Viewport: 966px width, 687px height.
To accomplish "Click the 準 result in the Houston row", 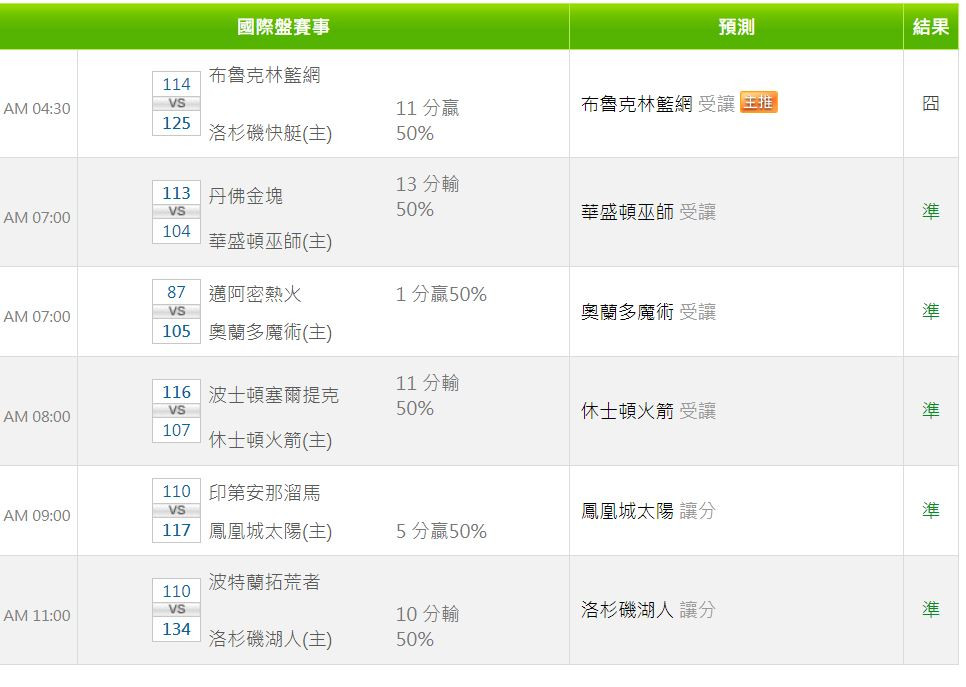I will [x=930, y=410].
